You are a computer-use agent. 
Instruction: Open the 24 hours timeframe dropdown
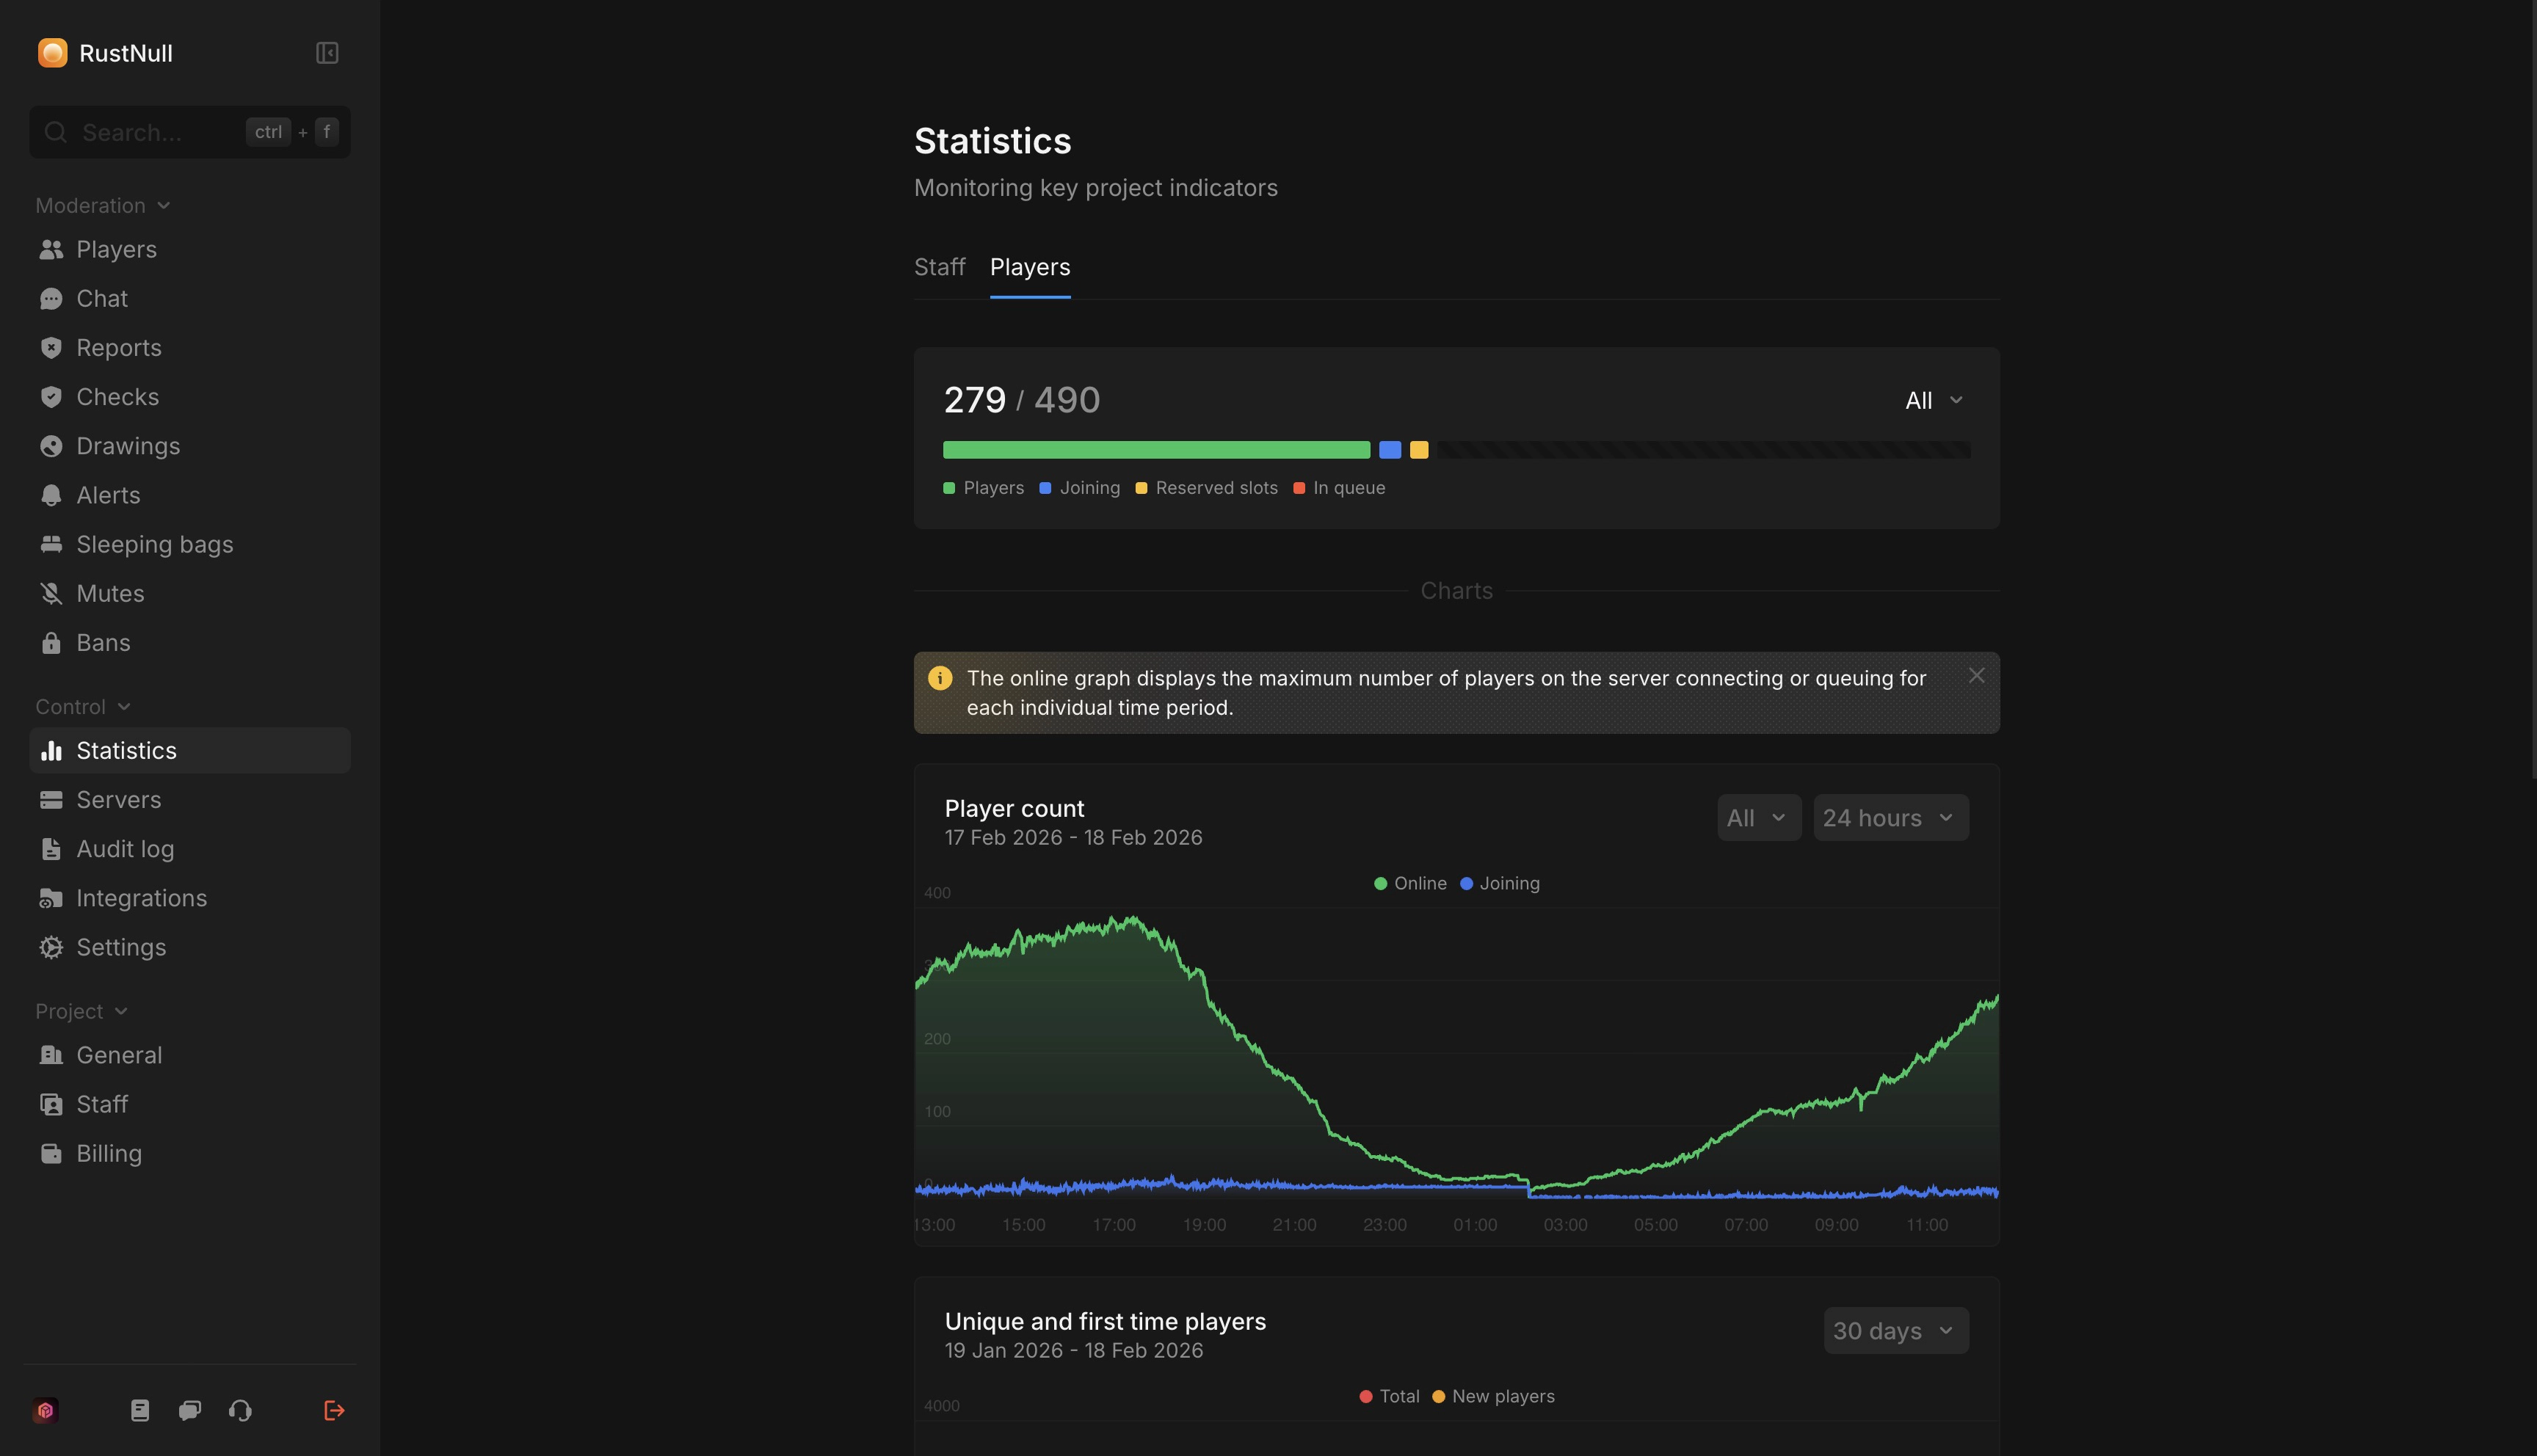point(1889,817)
